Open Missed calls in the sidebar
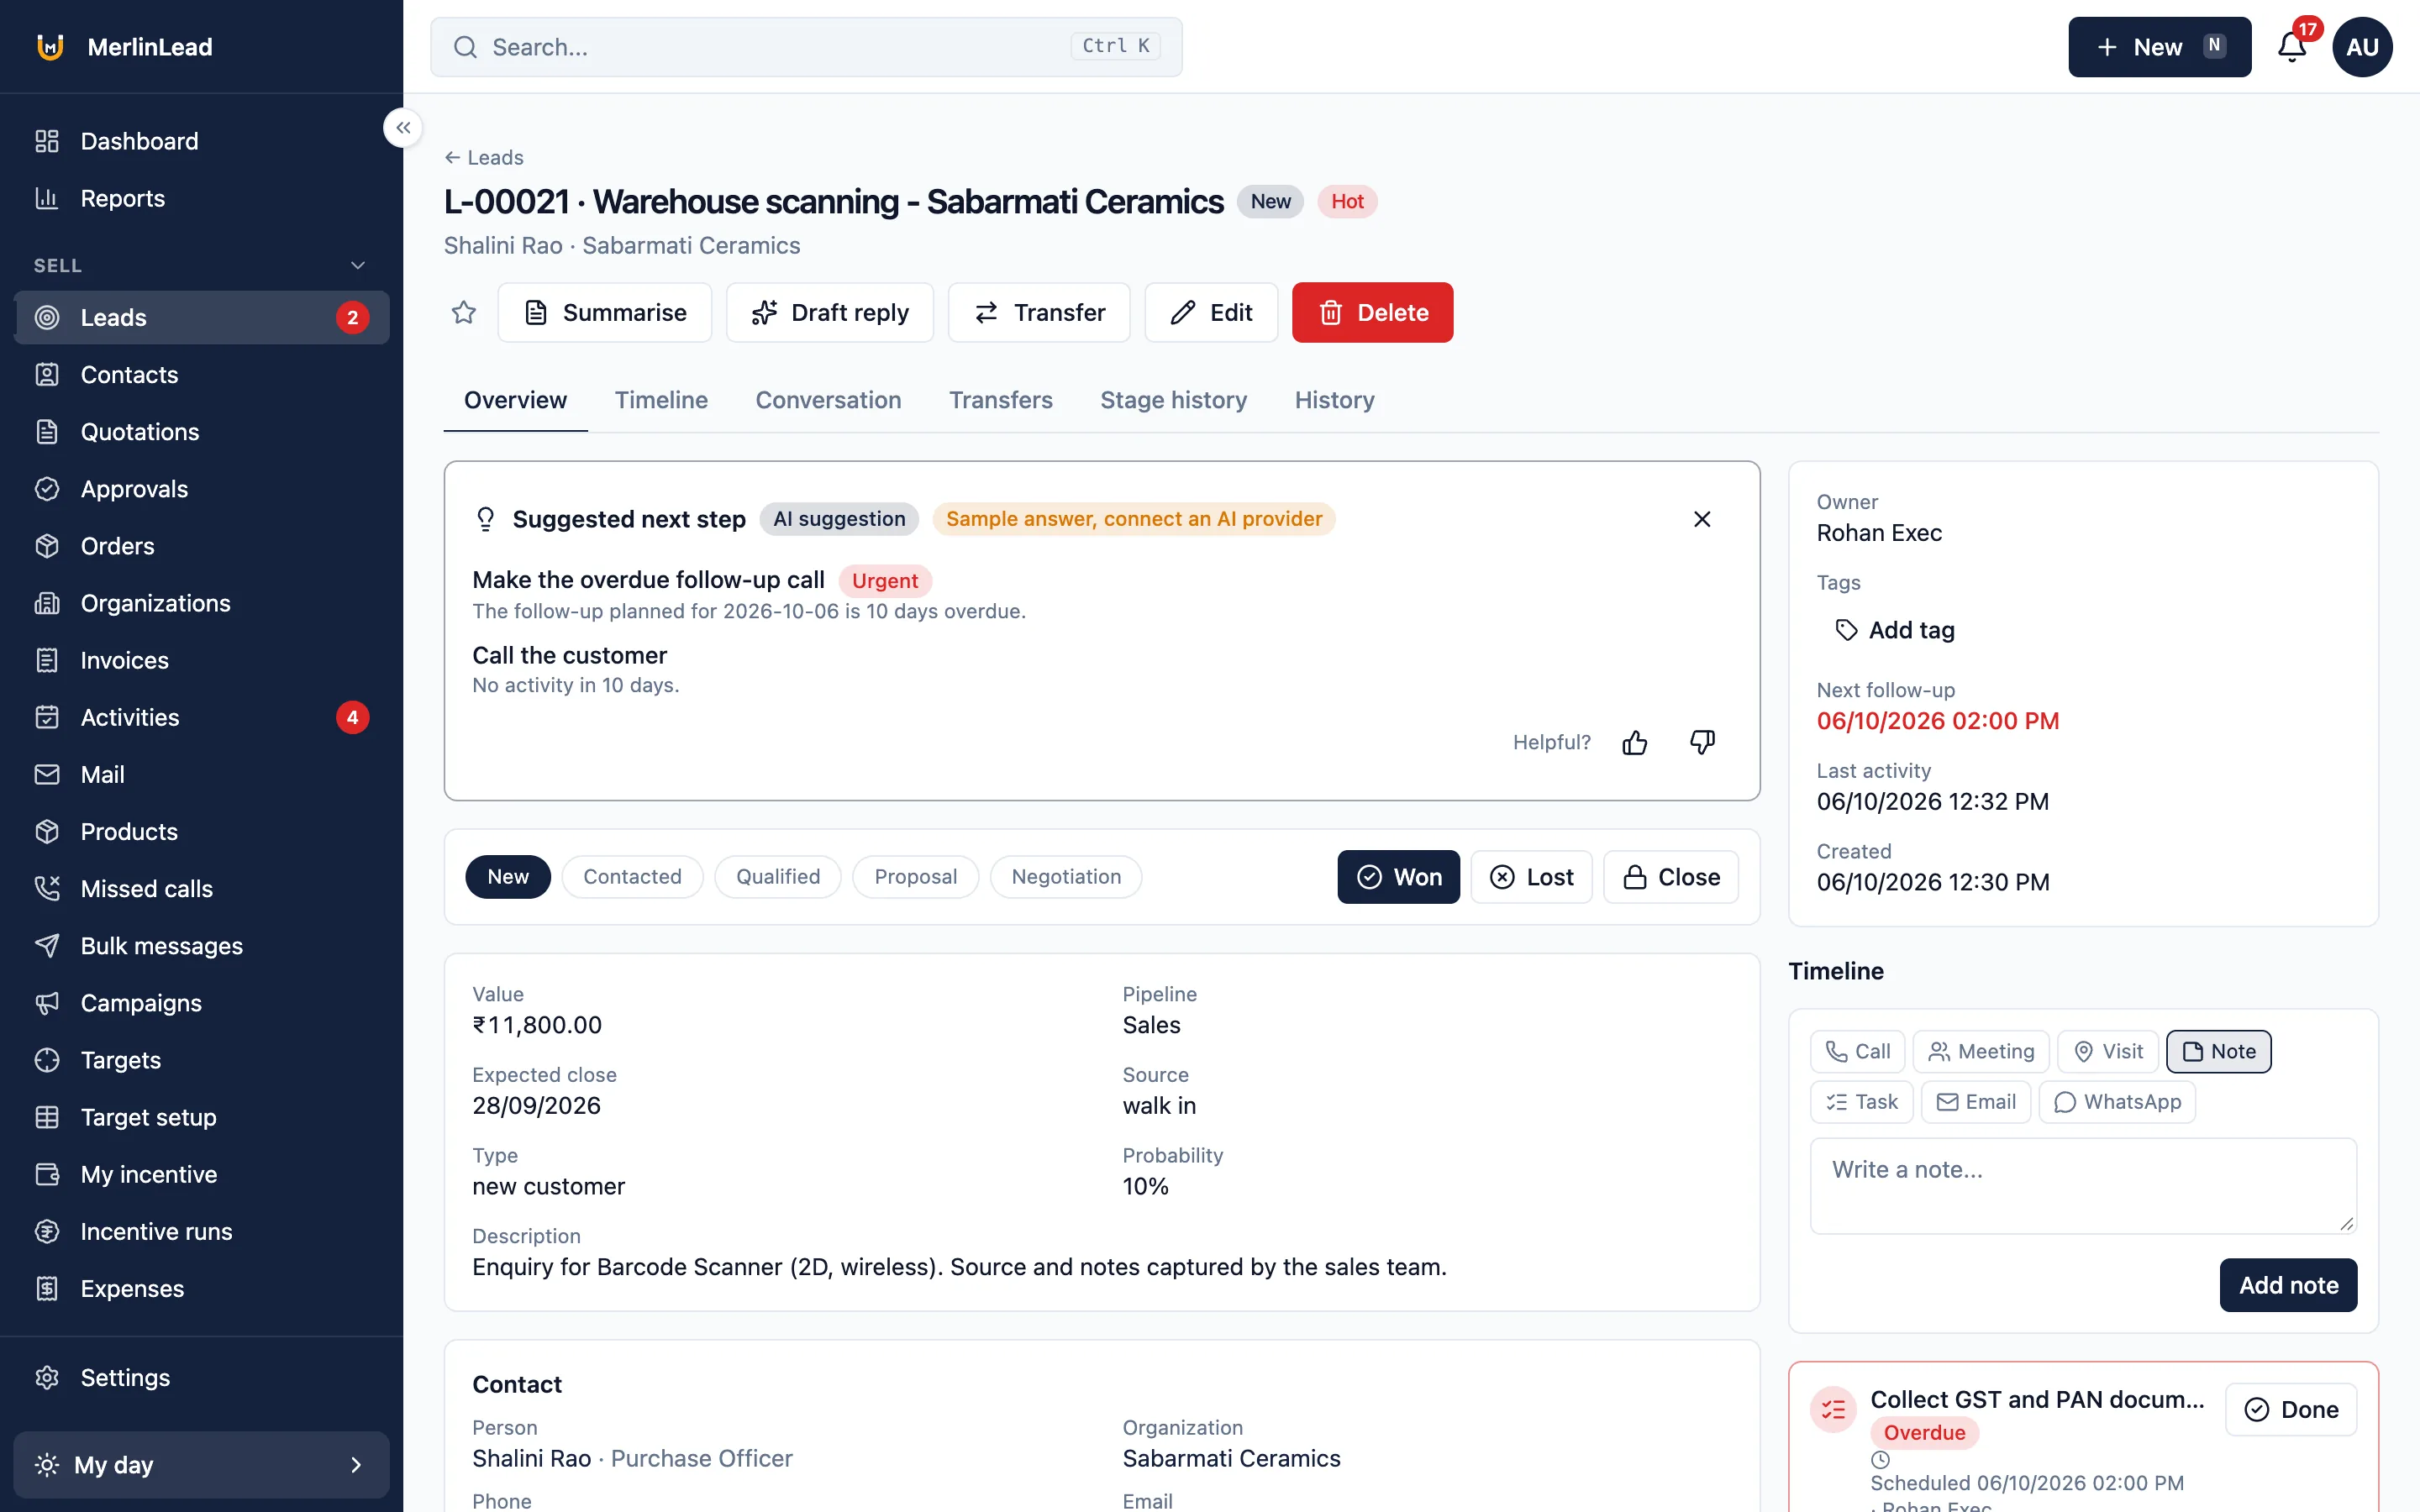This screenshot has height=1512, width=2420. [x=202, y=888]
